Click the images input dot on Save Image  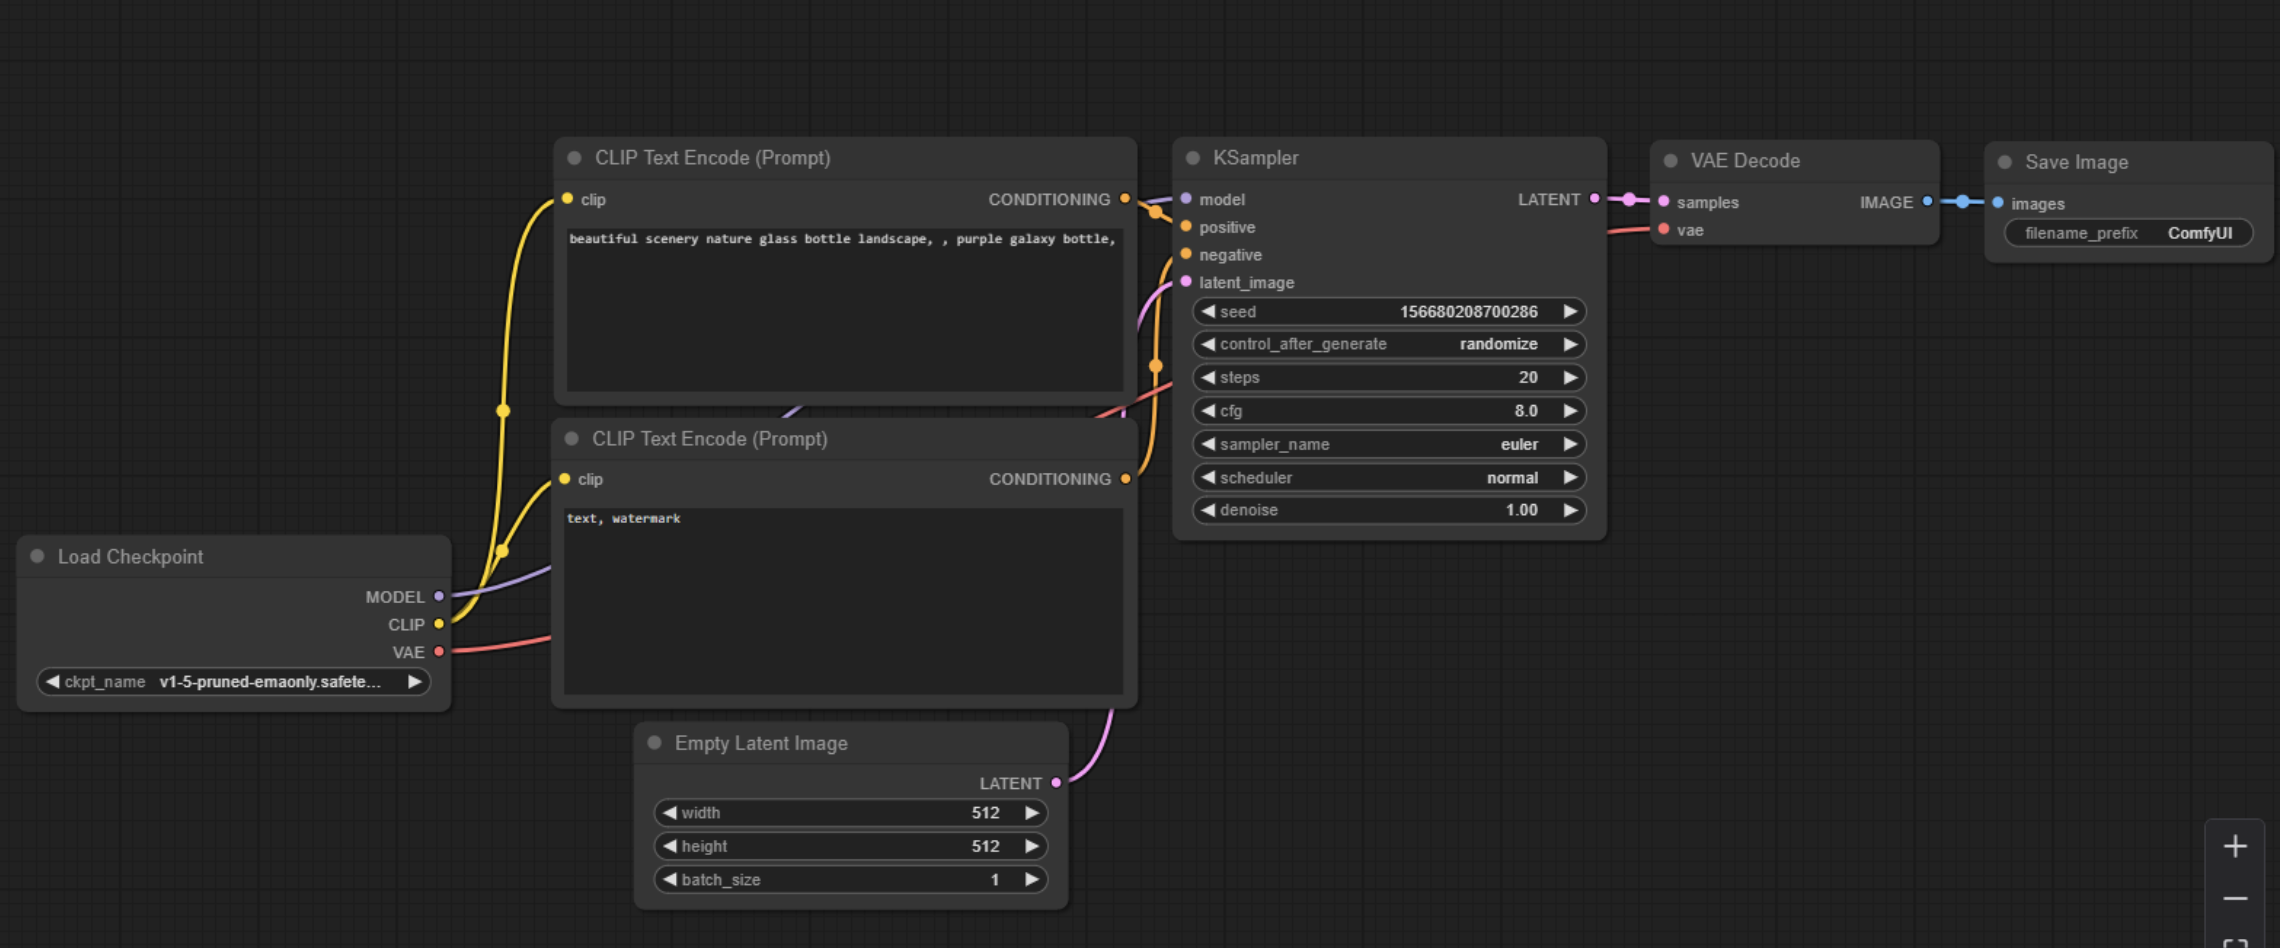coord(1998,203)
